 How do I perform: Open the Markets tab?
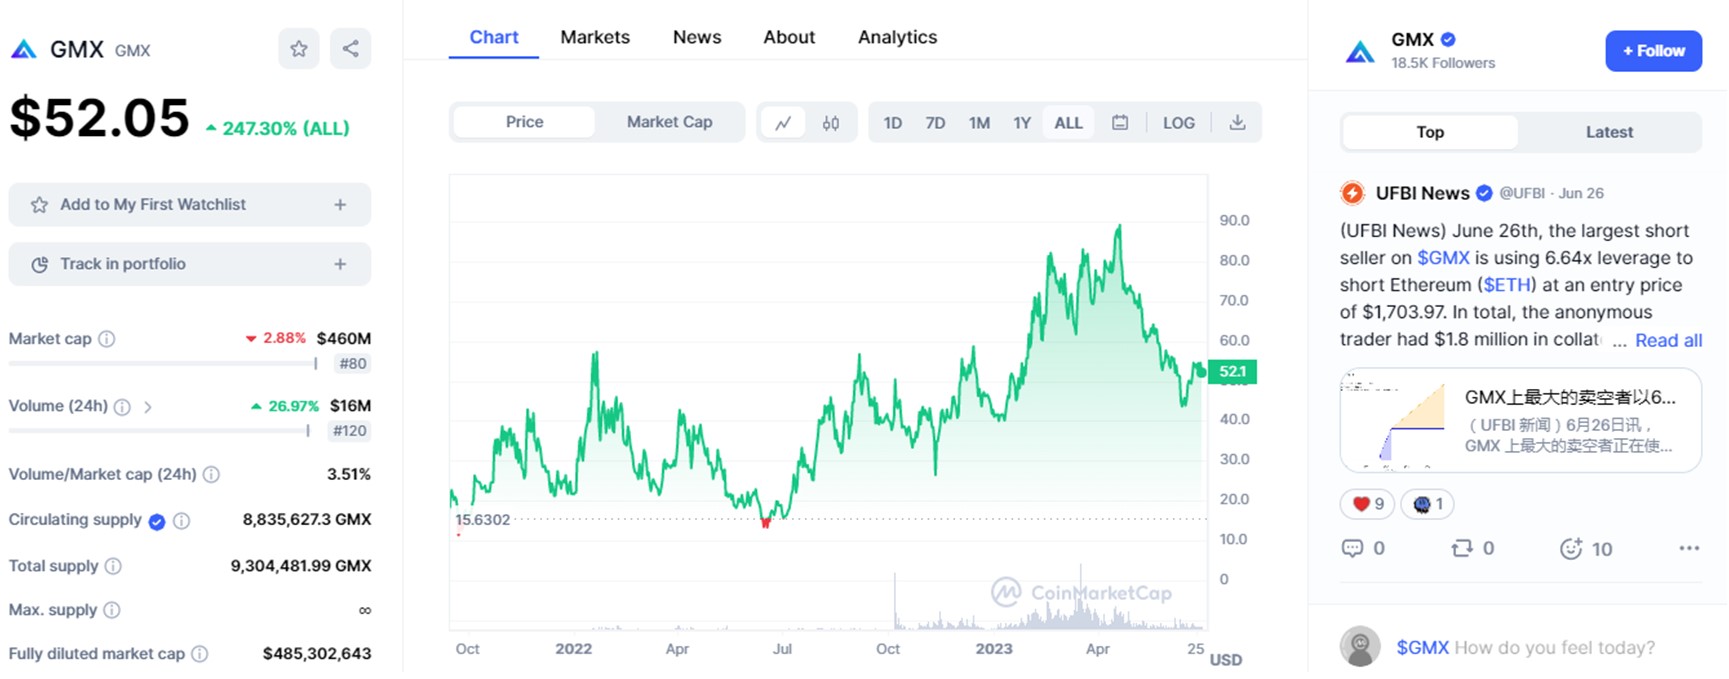coord(595,37)
